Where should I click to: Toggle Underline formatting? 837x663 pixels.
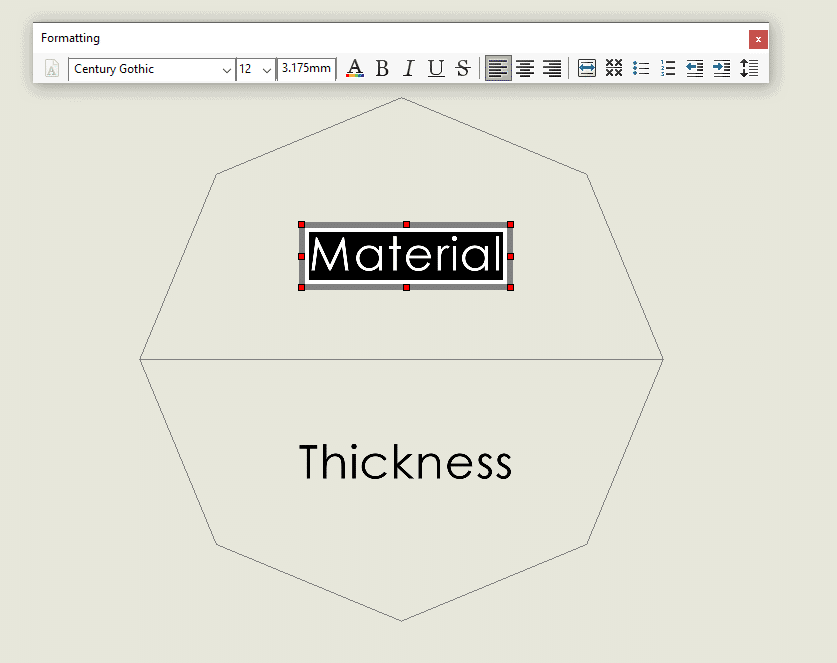click(436, 68)
